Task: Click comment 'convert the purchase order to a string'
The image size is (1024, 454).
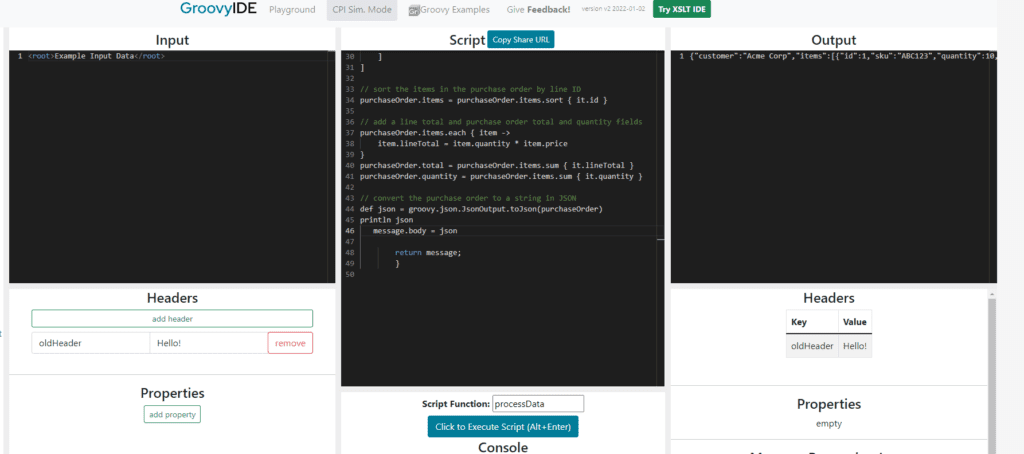Action: (468, 198)
